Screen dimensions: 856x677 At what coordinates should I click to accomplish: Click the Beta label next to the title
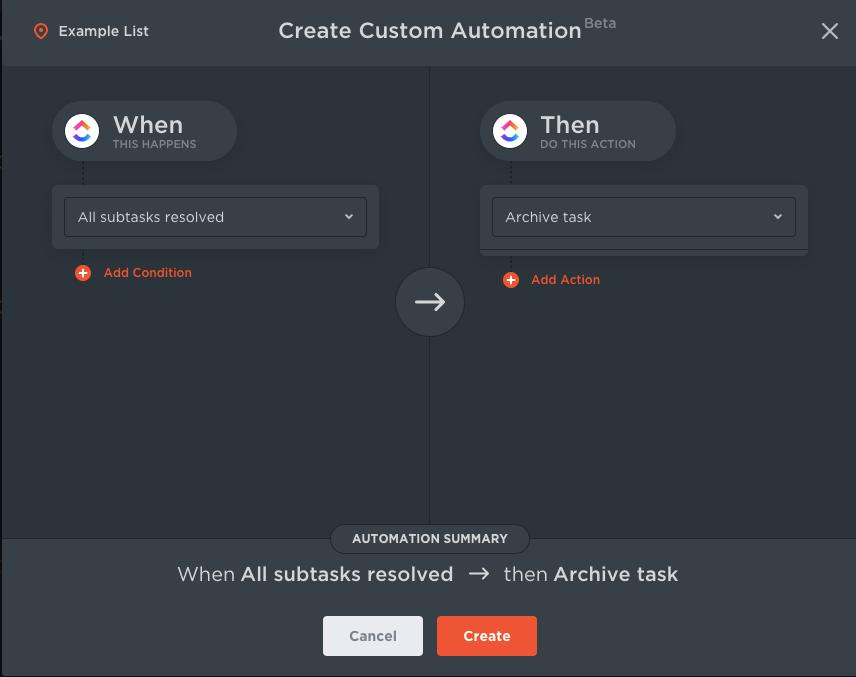pos(600,23)
